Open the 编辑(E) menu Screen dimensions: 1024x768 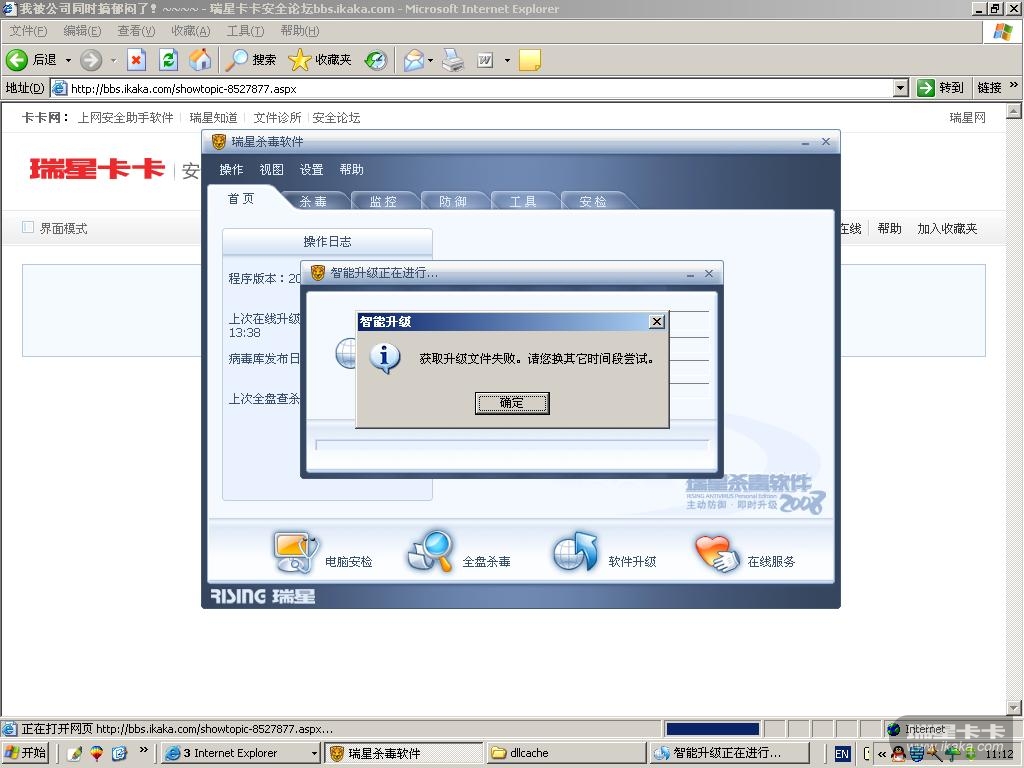82,31
